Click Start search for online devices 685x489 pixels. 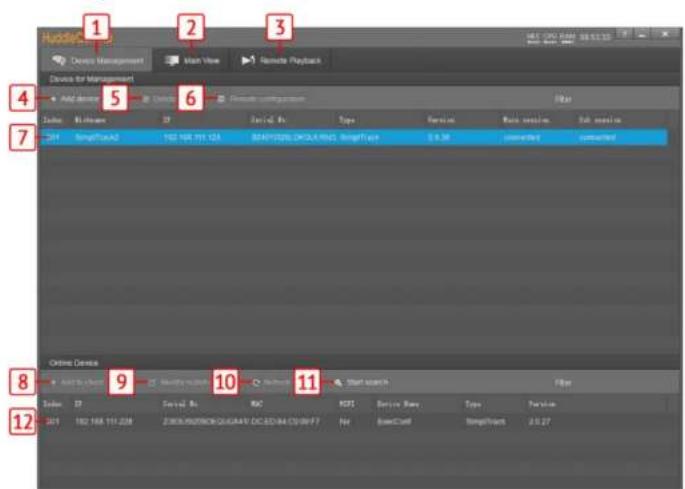(361, 382)
